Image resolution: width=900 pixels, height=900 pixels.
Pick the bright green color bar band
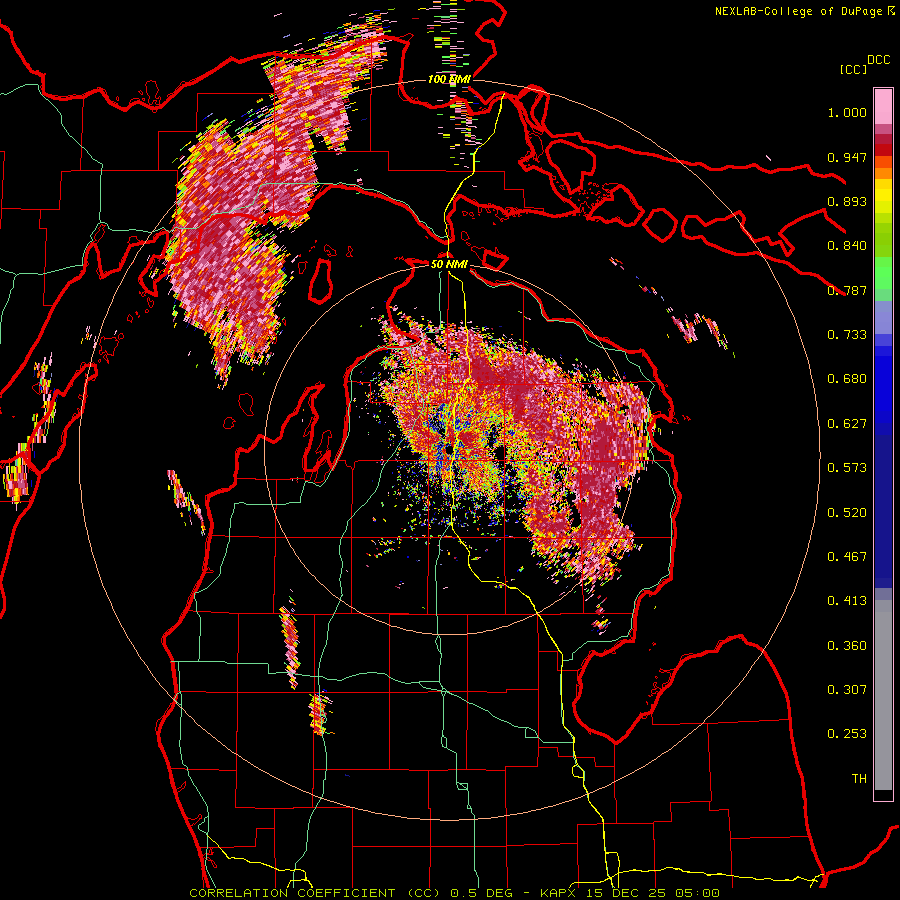(883, 273)
